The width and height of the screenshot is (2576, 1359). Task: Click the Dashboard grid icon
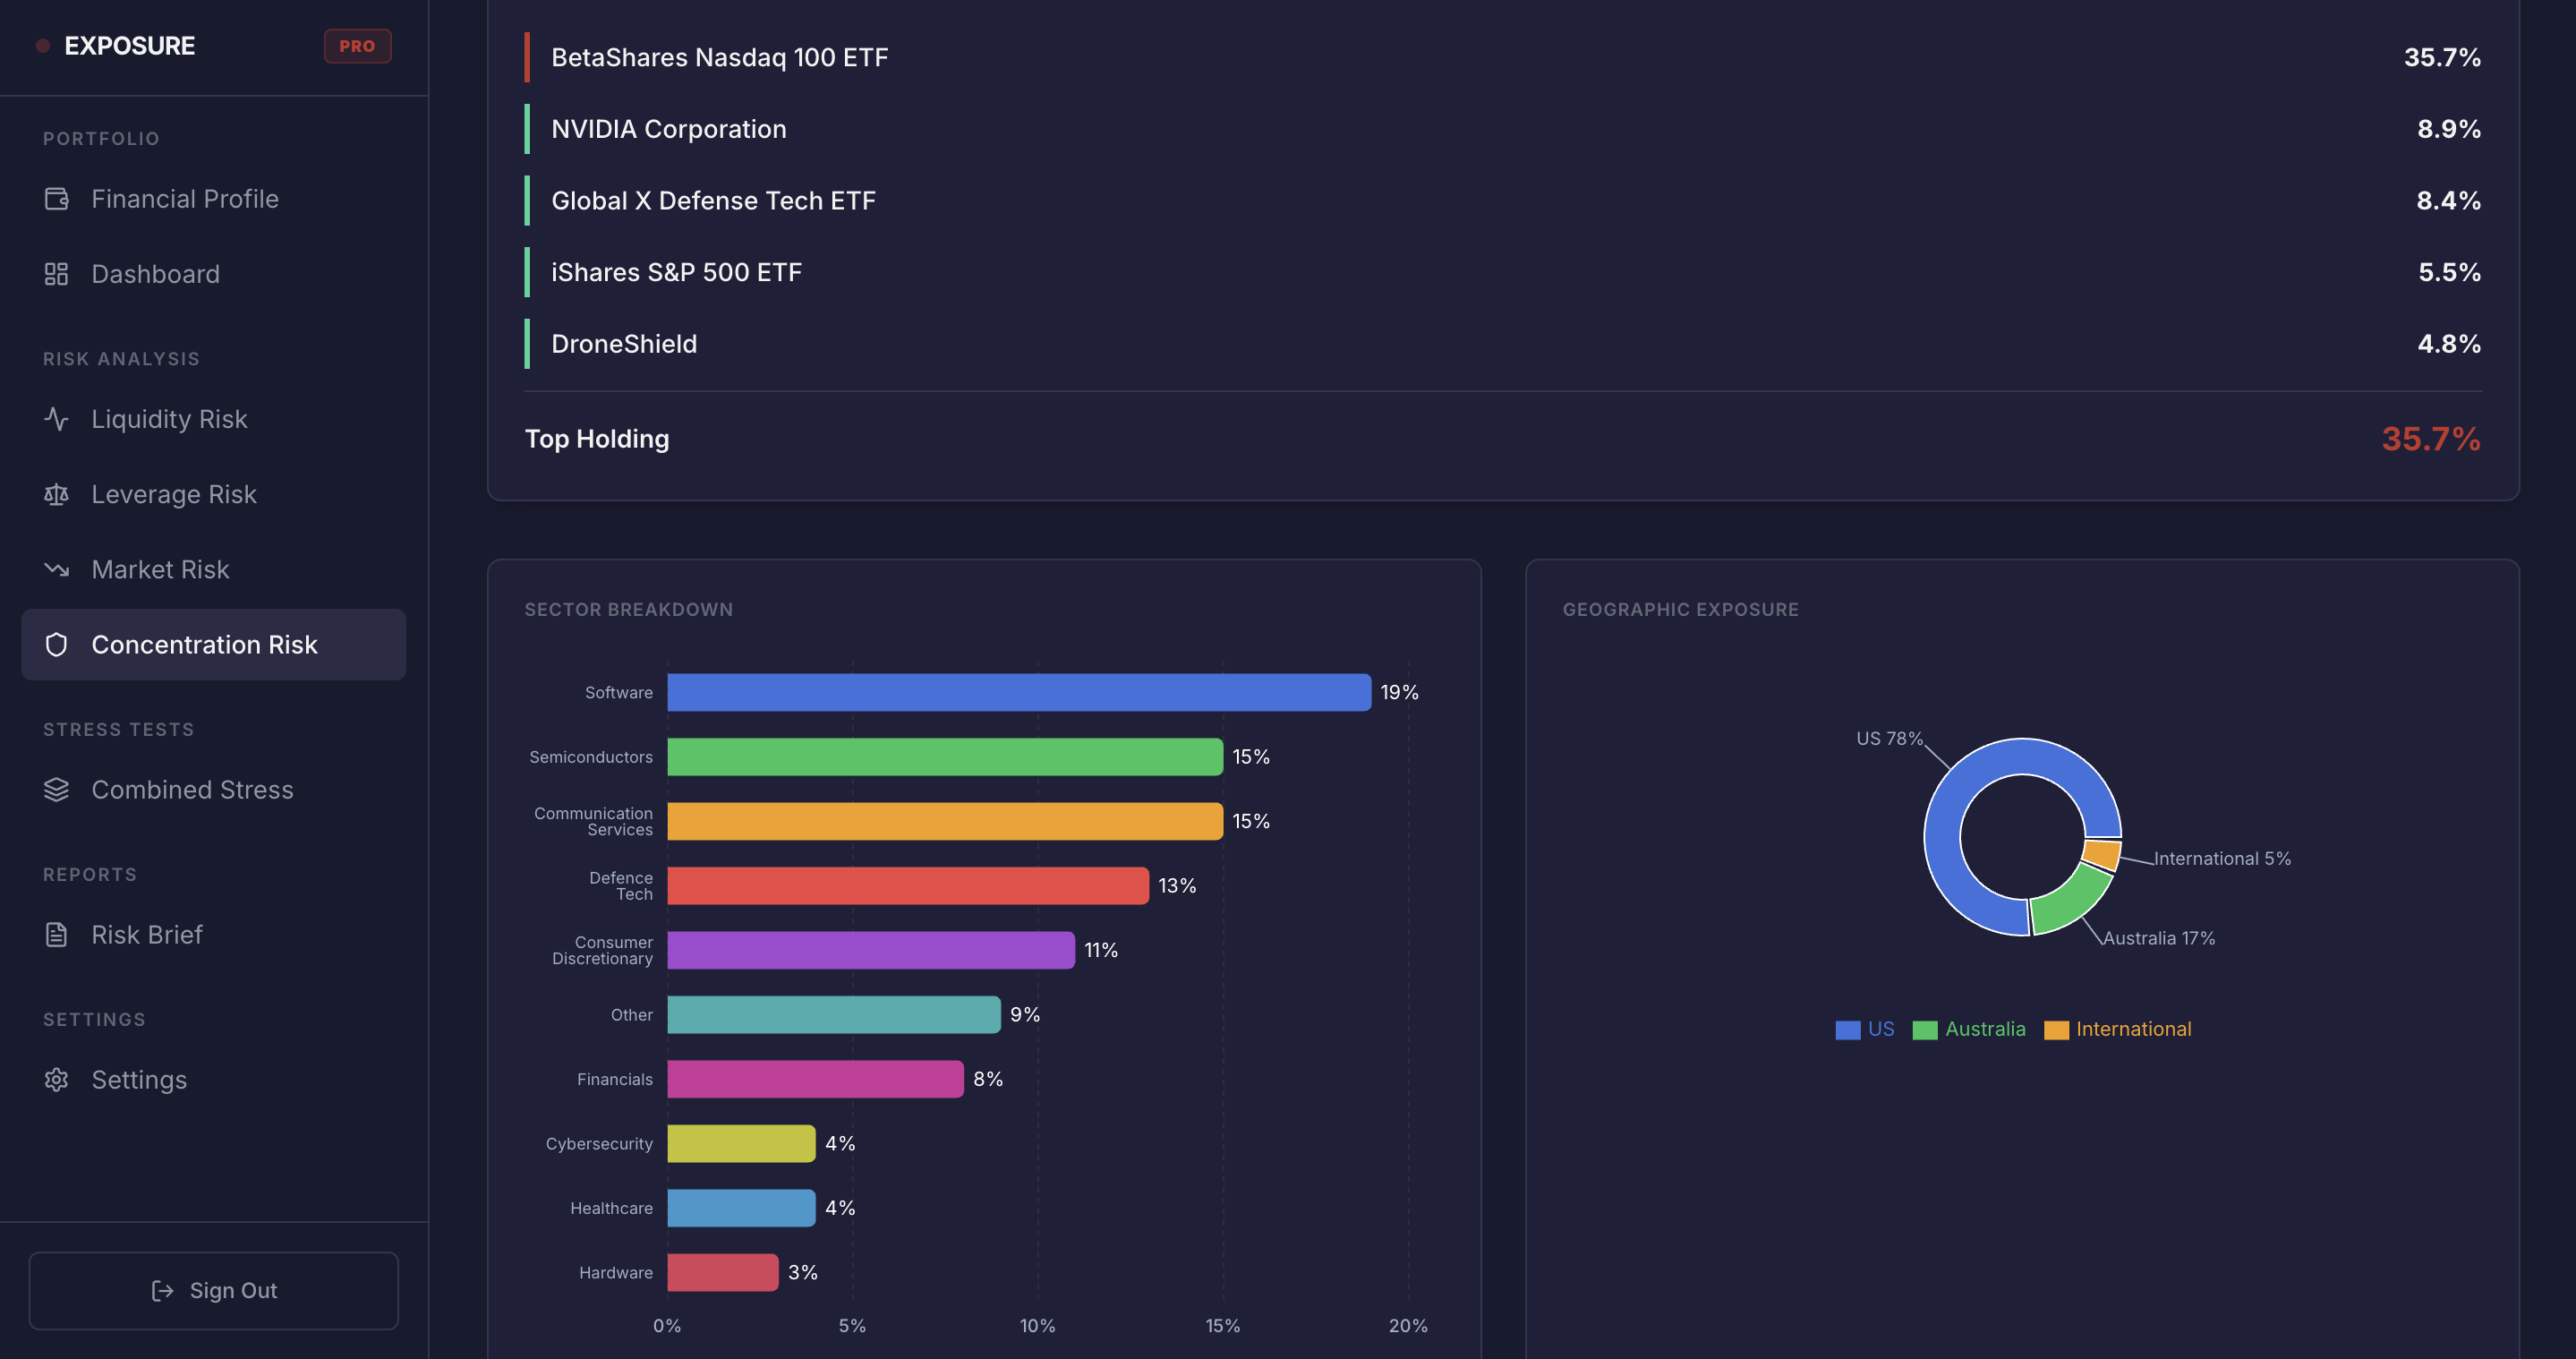pyautogui.click(x=56, y=274)
